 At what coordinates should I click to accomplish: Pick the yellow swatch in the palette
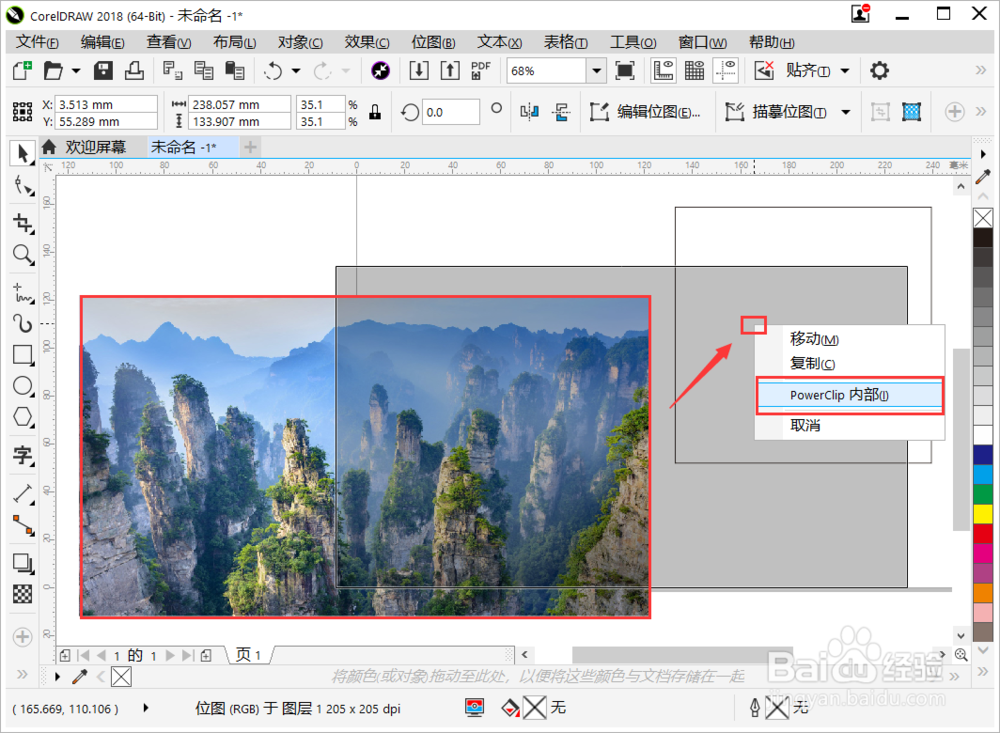(983, 513)
